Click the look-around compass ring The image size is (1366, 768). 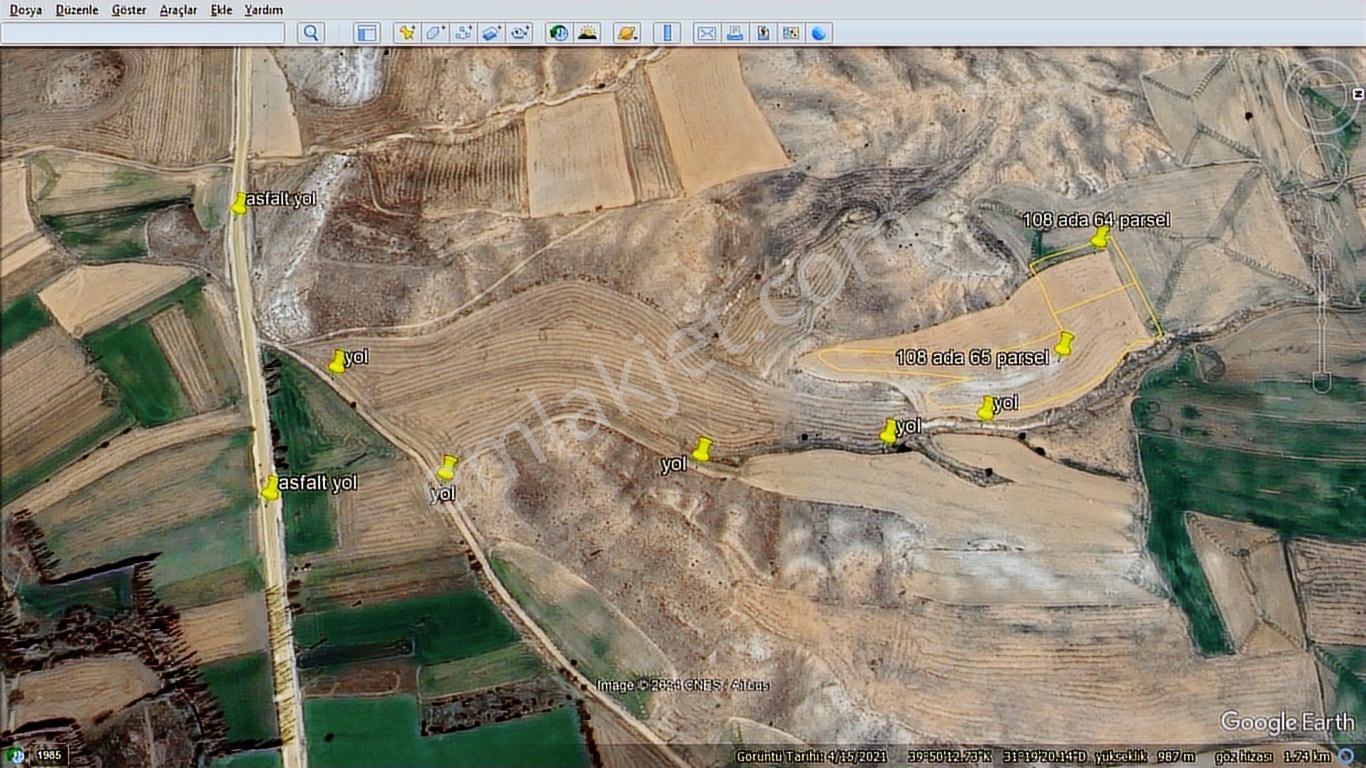coord(1321,95)
